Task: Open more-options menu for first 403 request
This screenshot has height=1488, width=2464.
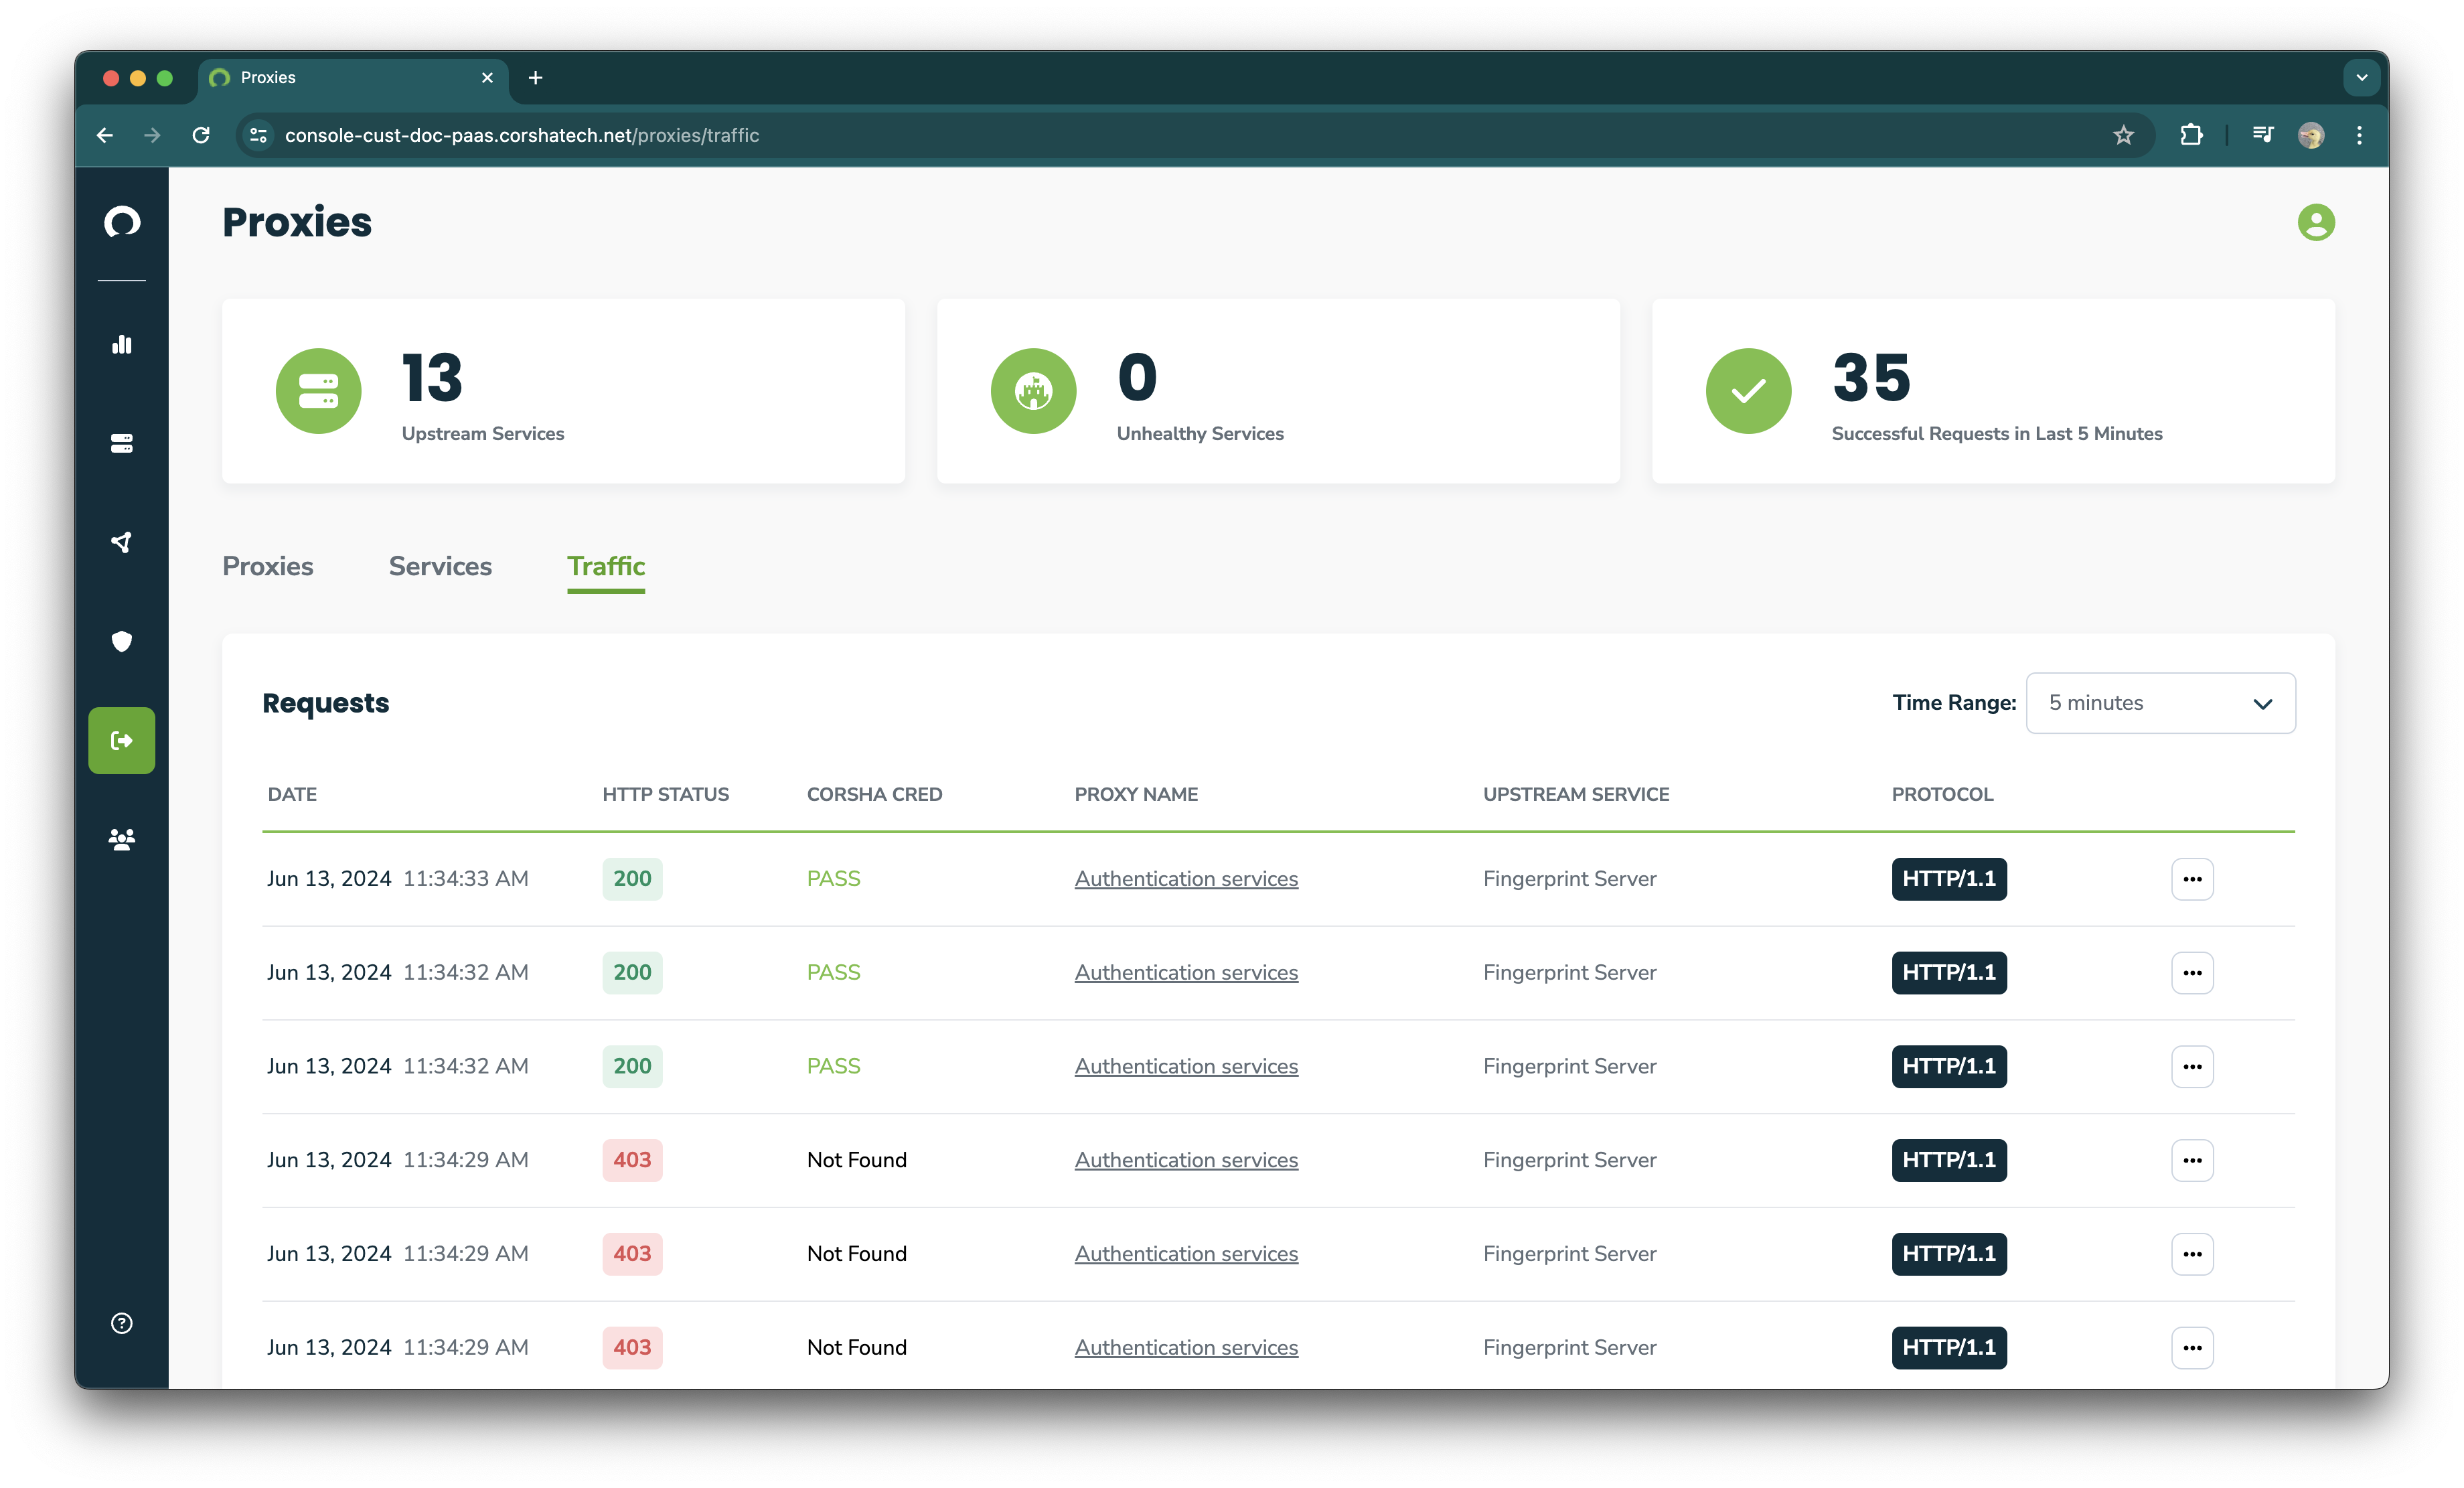Action: (x=2192, y=1160)
